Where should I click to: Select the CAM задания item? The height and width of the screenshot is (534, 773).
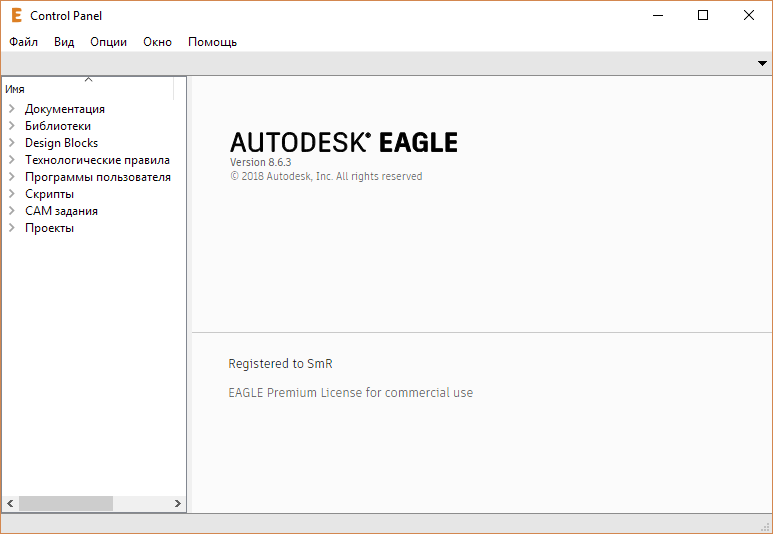[61, 211]
